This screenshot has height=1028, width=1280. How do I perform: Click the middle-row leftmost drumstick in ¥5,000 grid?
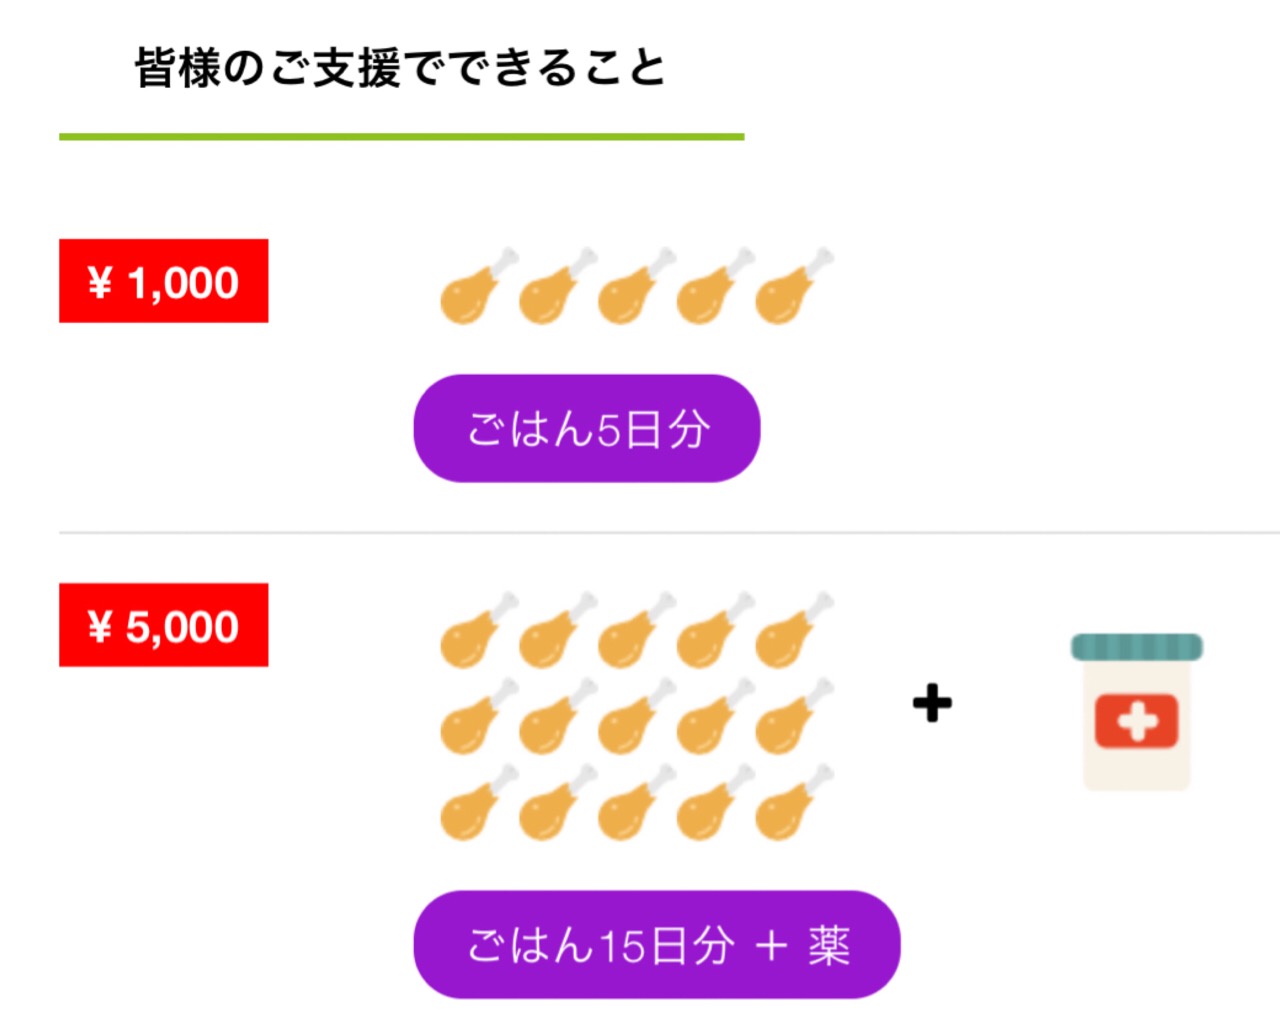pyautogui.click(x=480, y=716)
